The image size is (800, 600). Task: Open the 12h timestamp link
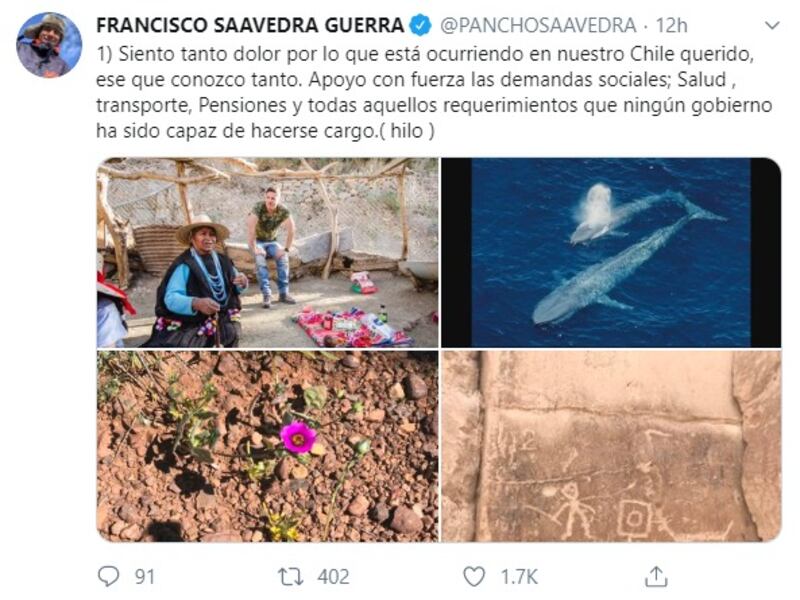point(671,26)
